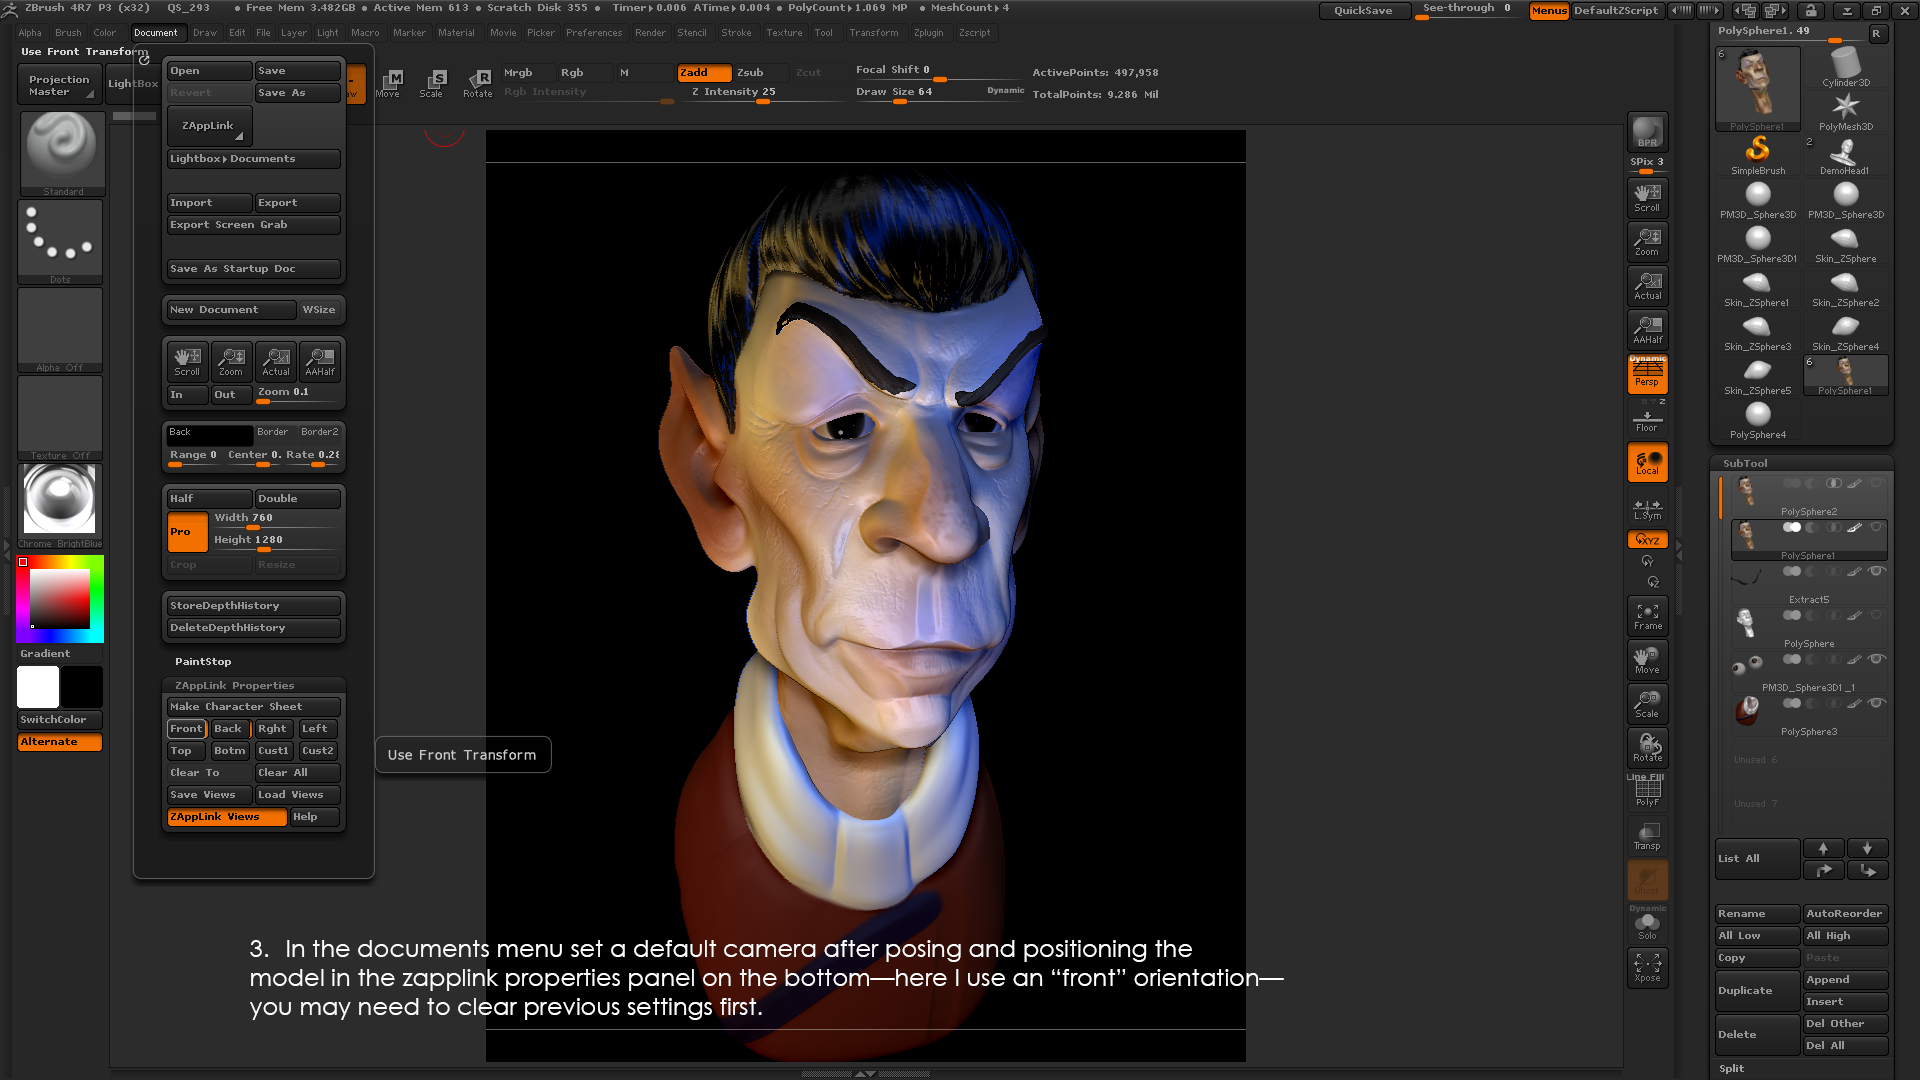This screenshot has height=1080, width=1920.
Task: Toggle the Persp perspective icon
Action: tap(1647, 374)
